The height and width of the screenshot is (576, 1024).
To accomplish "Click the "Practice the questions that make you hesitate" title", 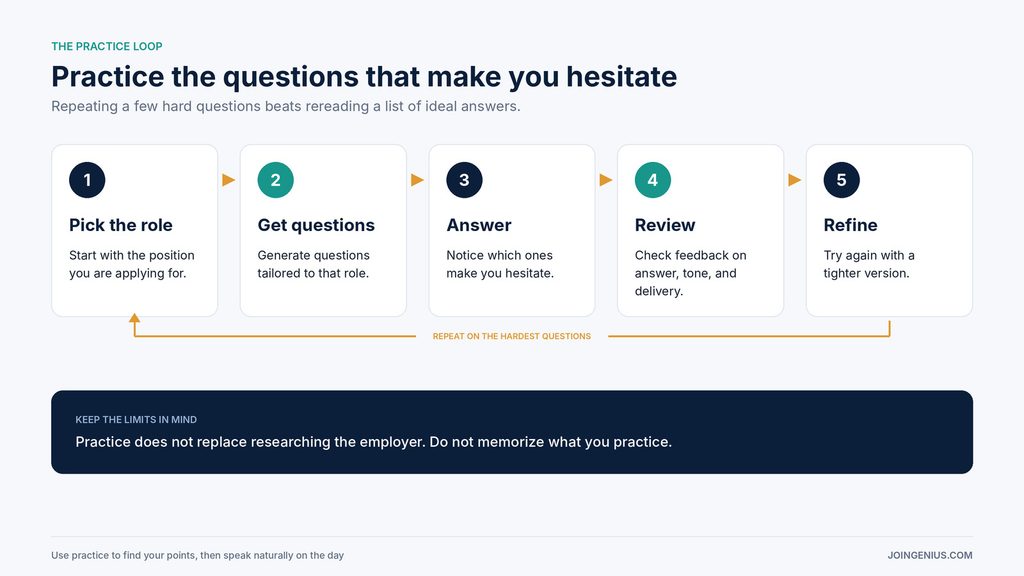I will click(364, 76).
